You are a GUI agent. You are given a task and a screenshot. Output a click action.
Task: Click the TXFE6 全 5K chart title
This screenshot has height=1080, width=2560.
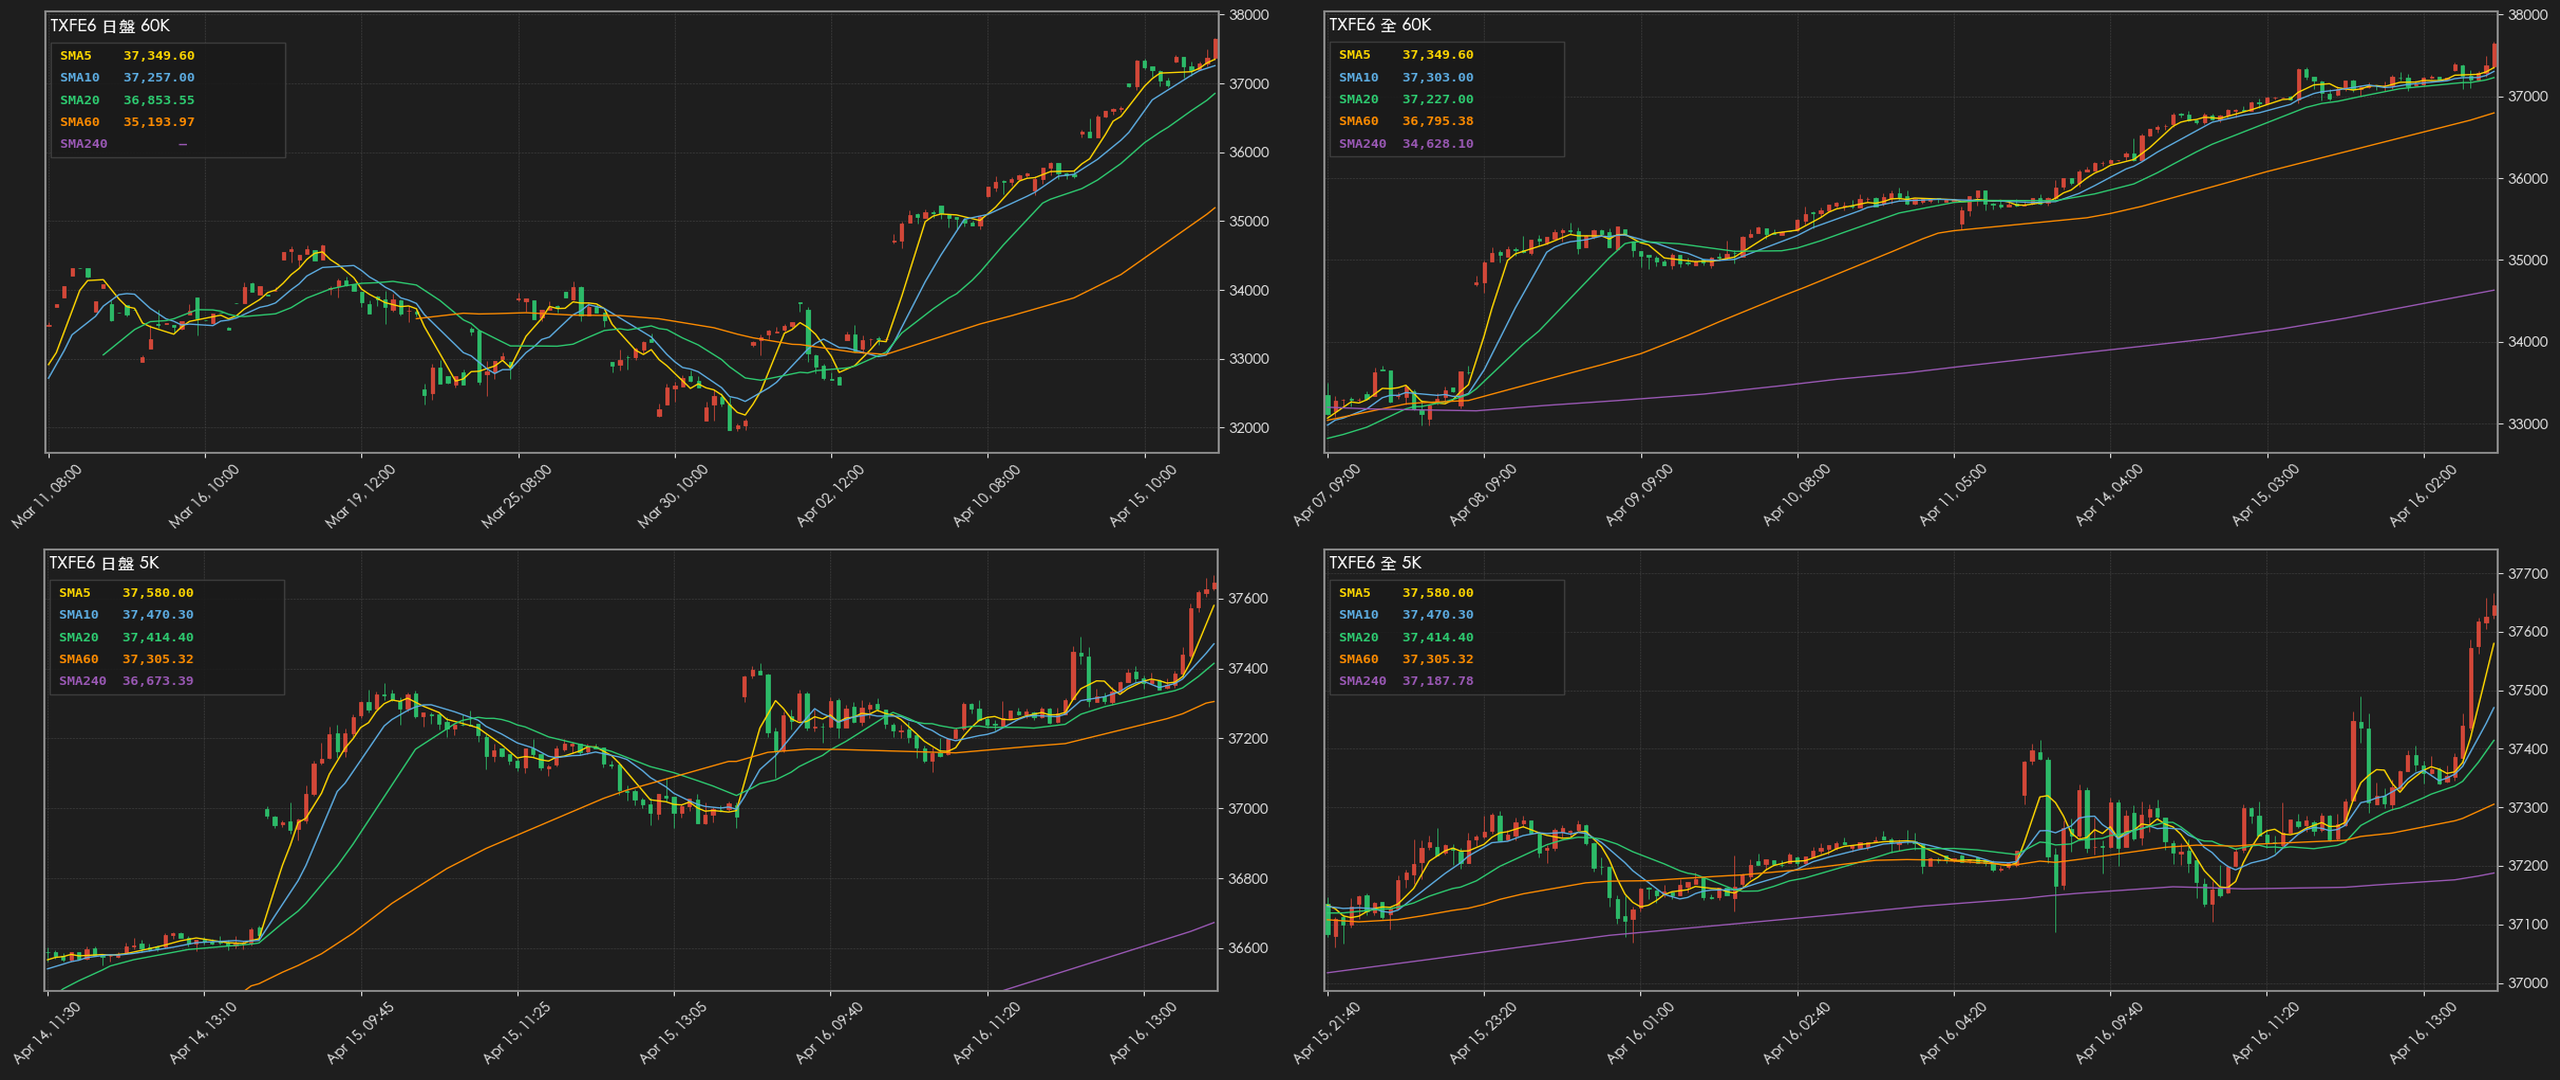click(x=1374, y=563)
